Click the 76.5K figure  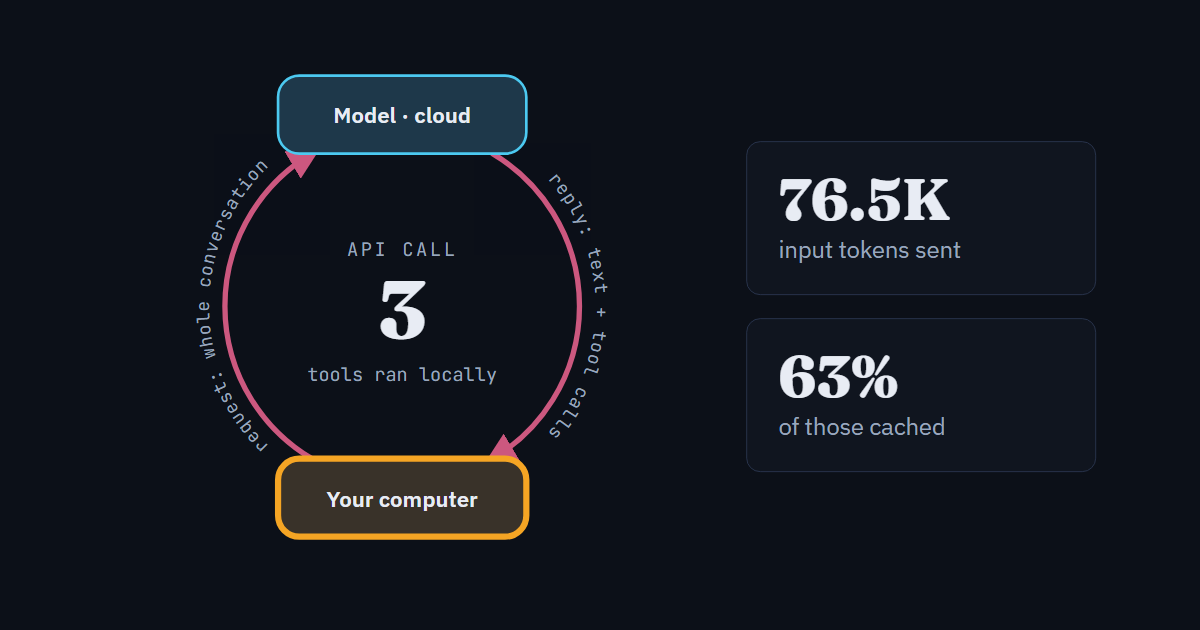point(864,200)
